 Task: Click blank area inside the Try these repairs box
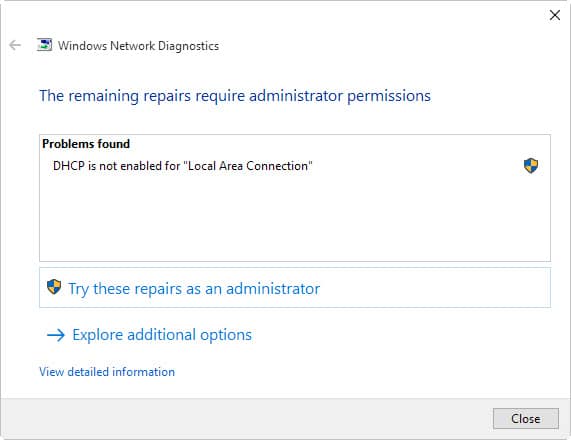point(437,288)
